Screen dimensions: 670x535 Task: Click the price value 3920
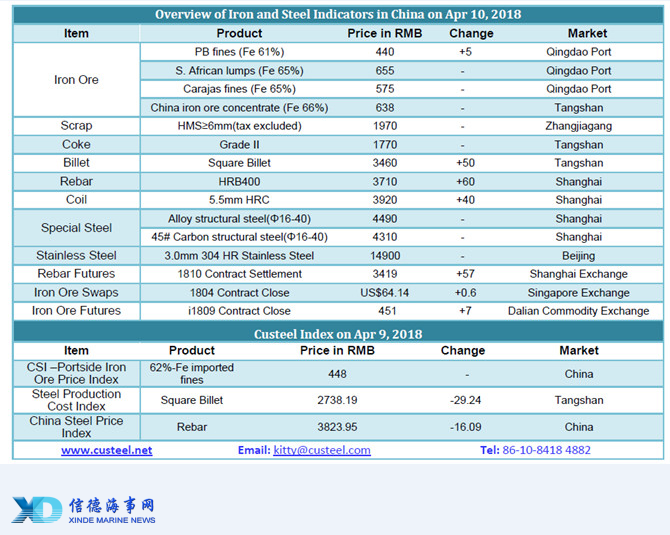tap(385, 200)
